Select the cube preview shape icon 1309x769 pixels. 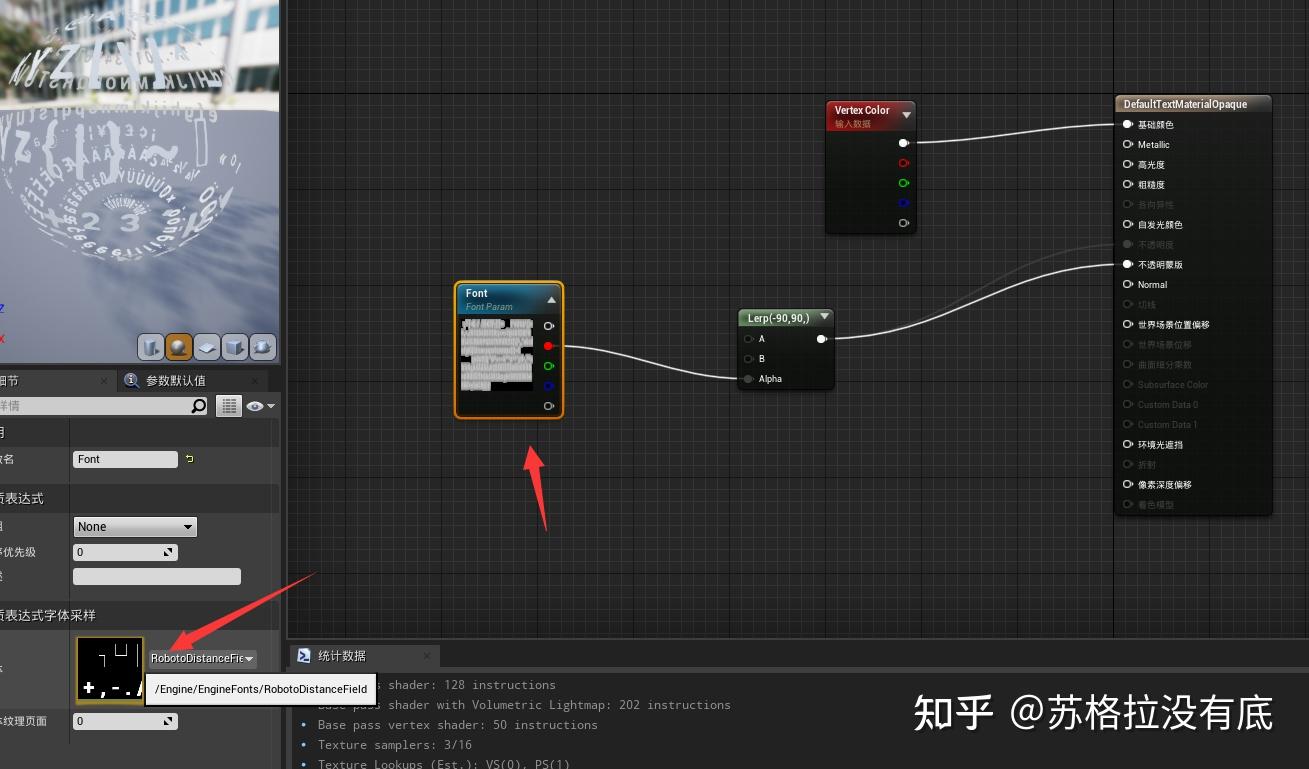[x=234, y=347]
